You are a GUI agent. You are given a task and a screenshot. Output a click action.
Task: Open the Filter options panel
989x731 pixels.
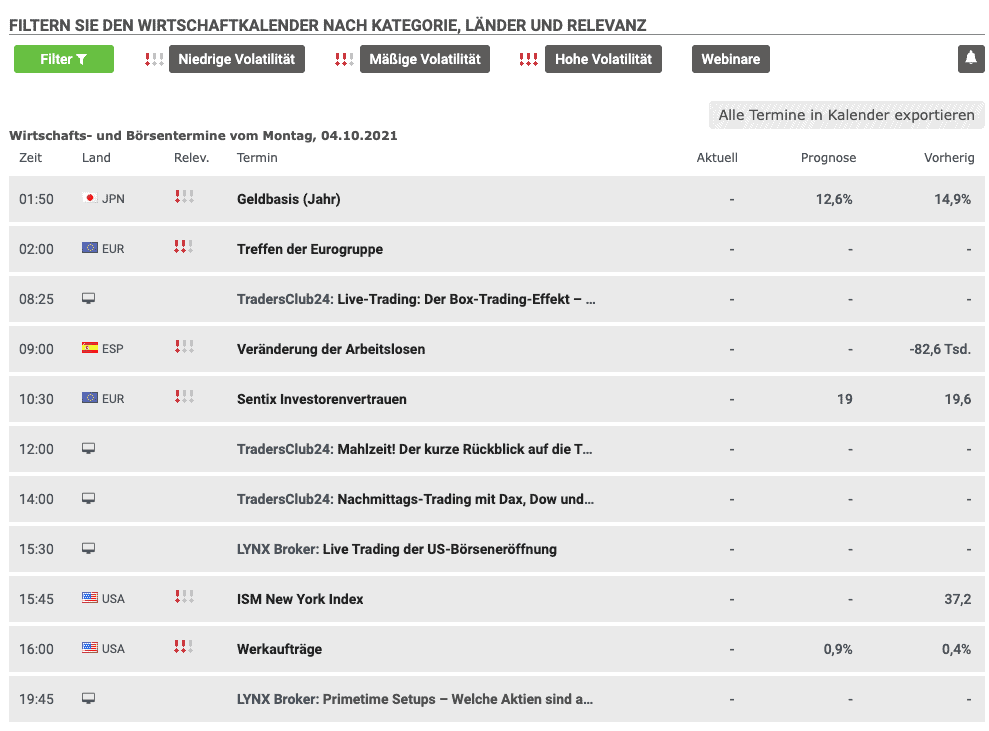pos(63,59)
